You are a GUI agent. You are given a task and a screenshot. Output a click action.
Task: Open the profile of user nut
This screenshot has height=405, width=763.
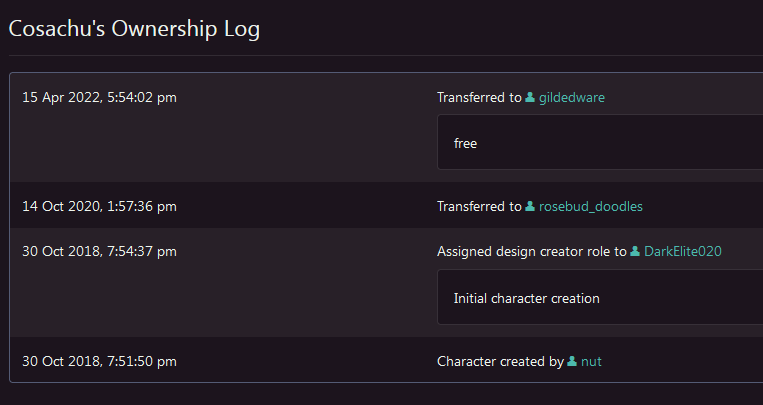pyautogui.click(x=591, y=361)
